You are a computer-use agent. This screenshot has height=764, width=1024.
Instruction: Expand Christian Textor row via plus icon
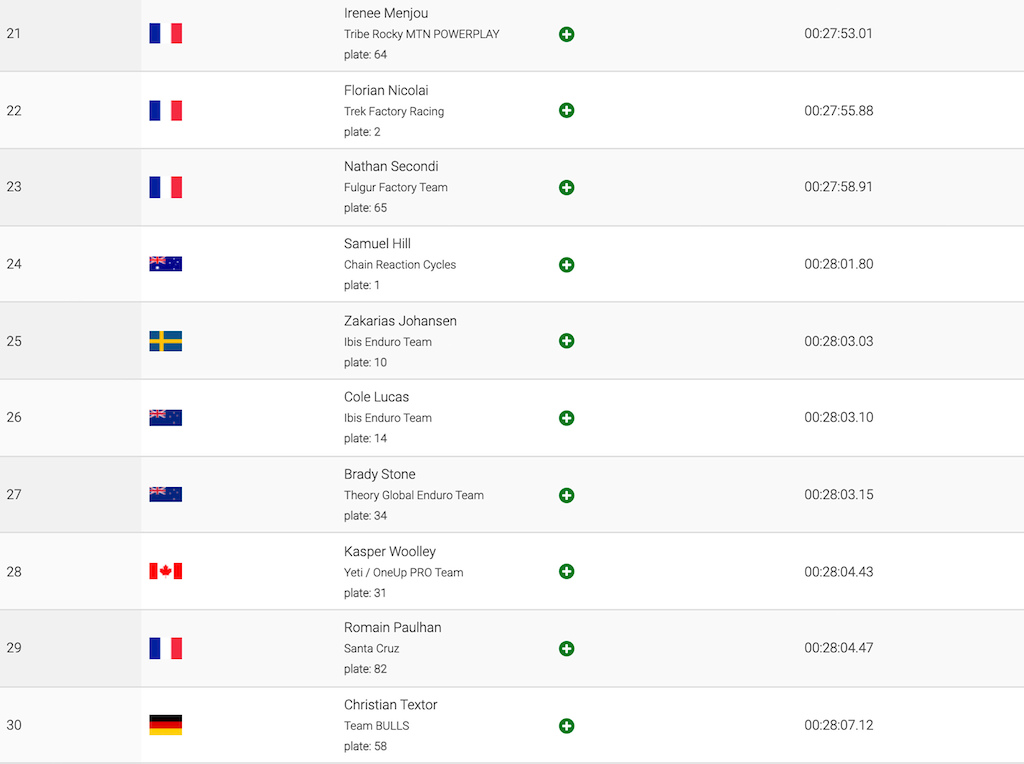(566, 725)
